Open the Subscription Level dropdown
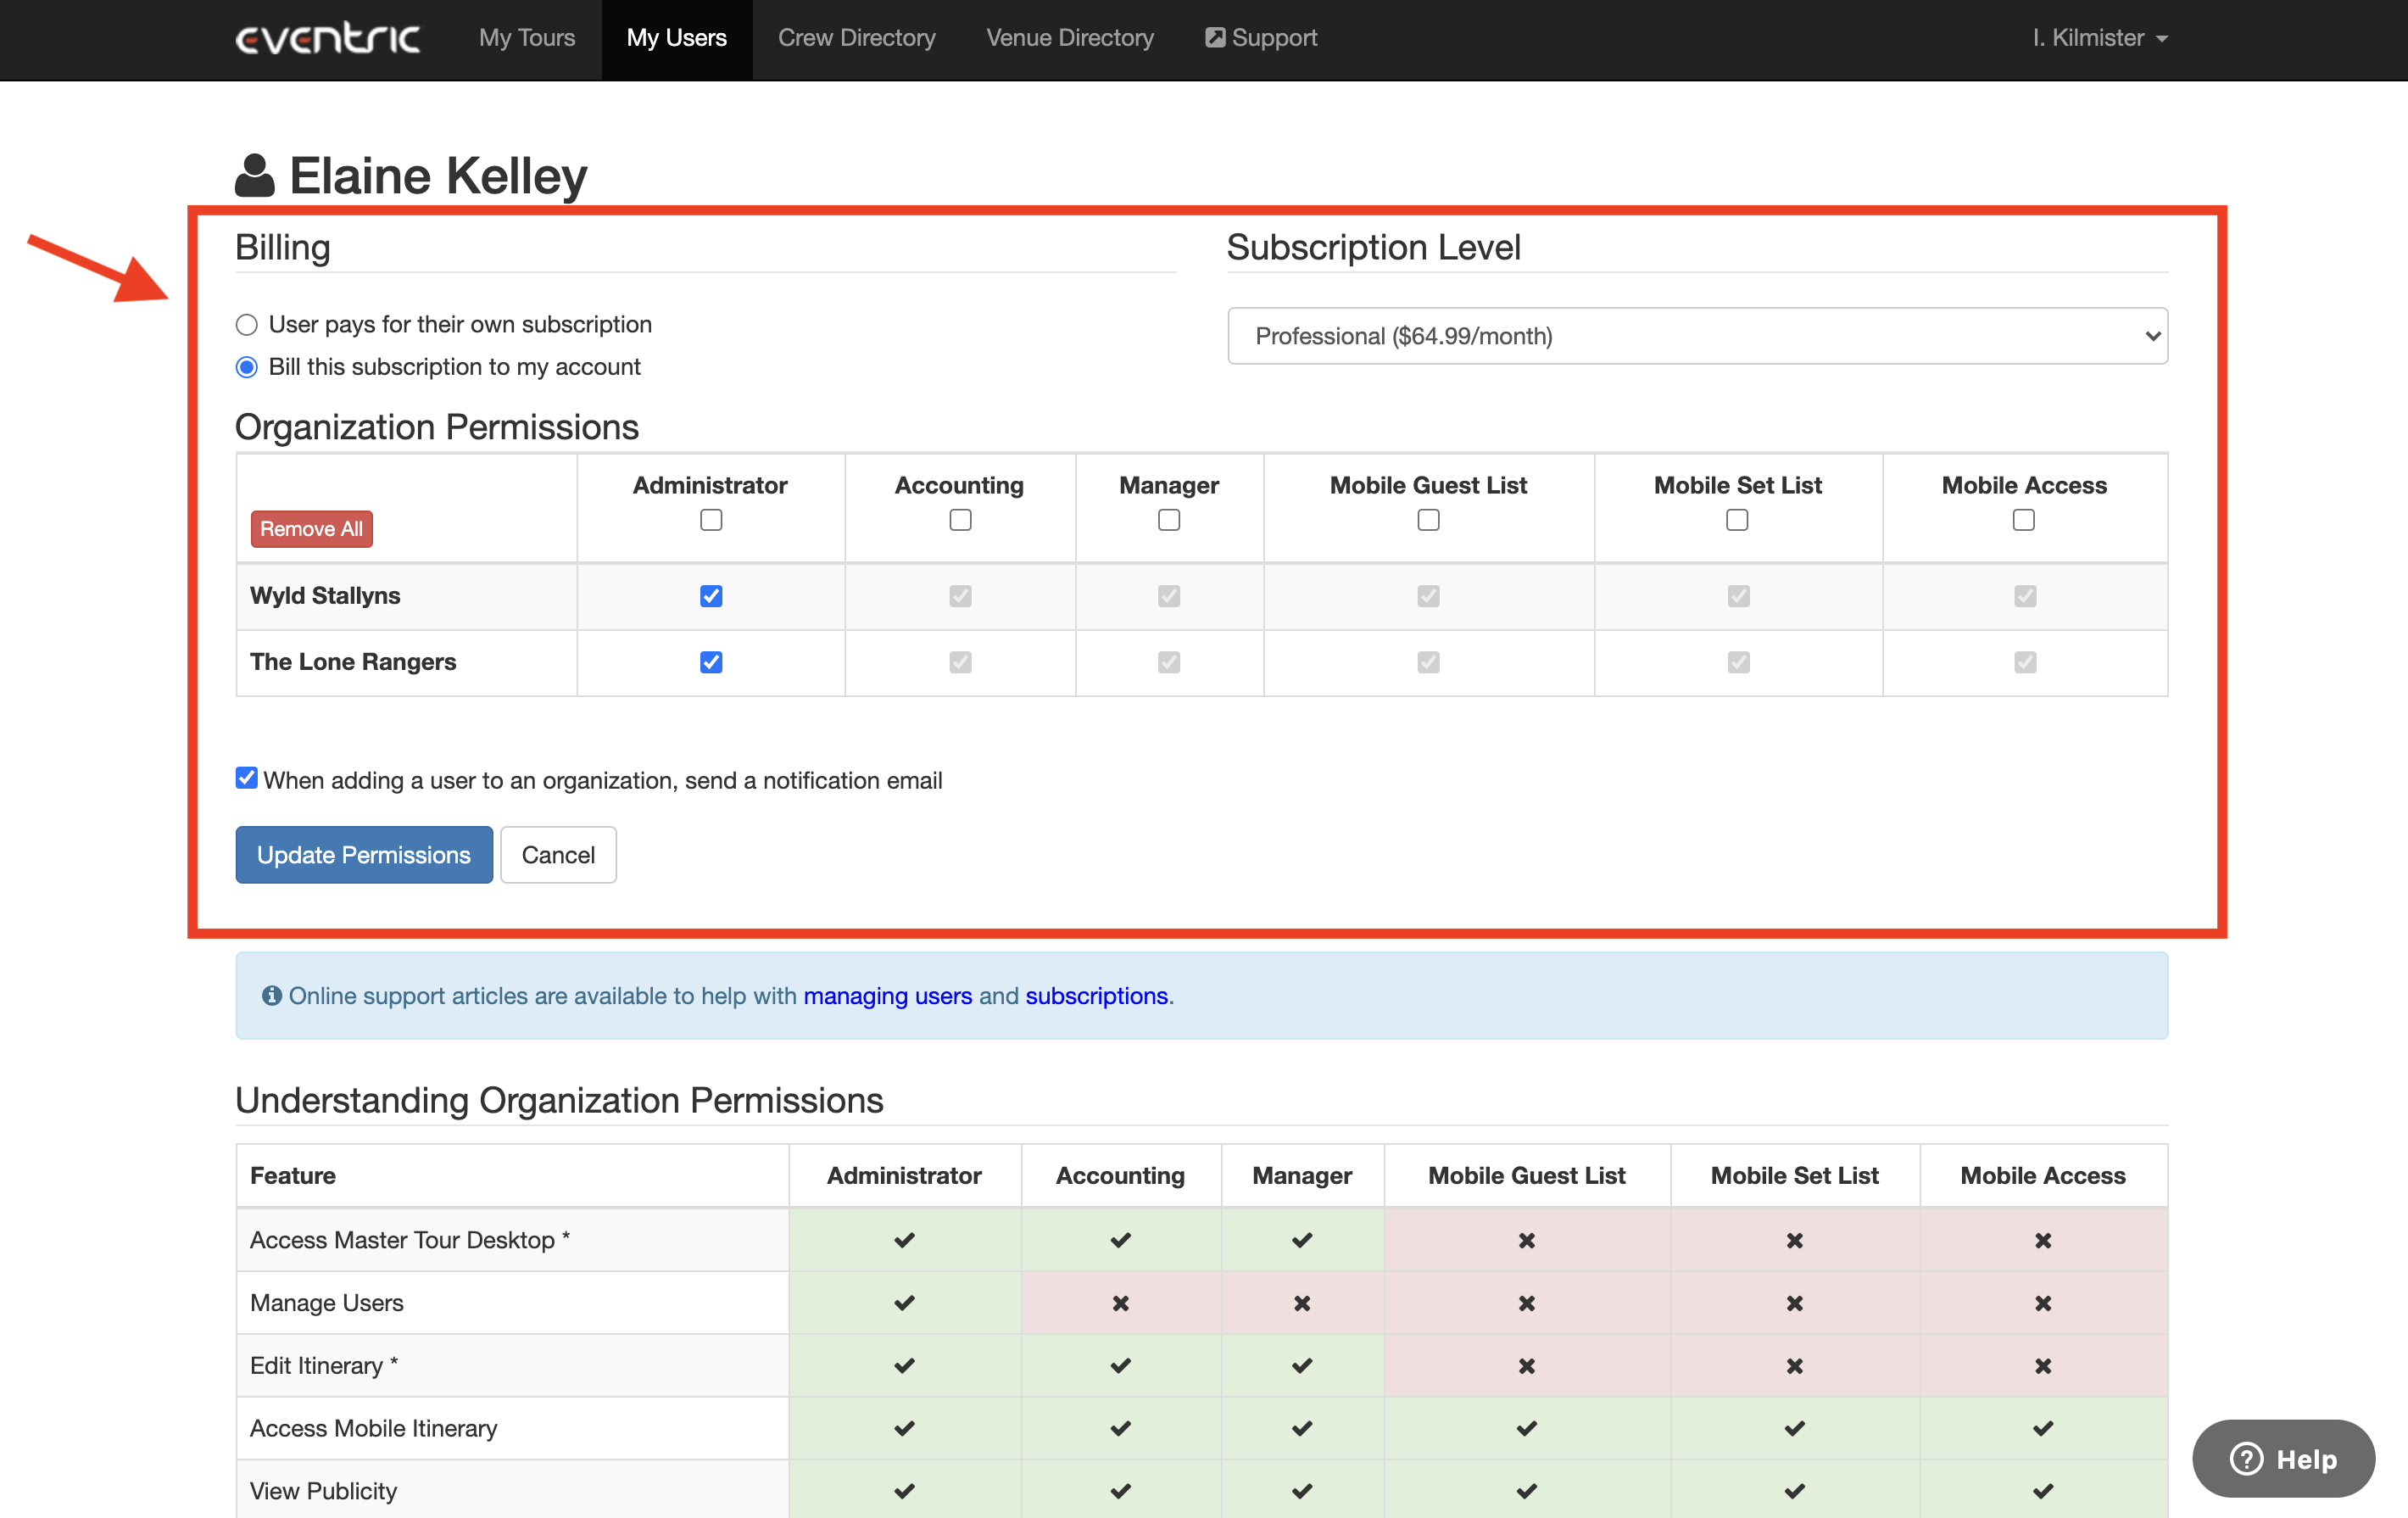Viewport: 2408px width, 1518px height. click(1696, 336)
